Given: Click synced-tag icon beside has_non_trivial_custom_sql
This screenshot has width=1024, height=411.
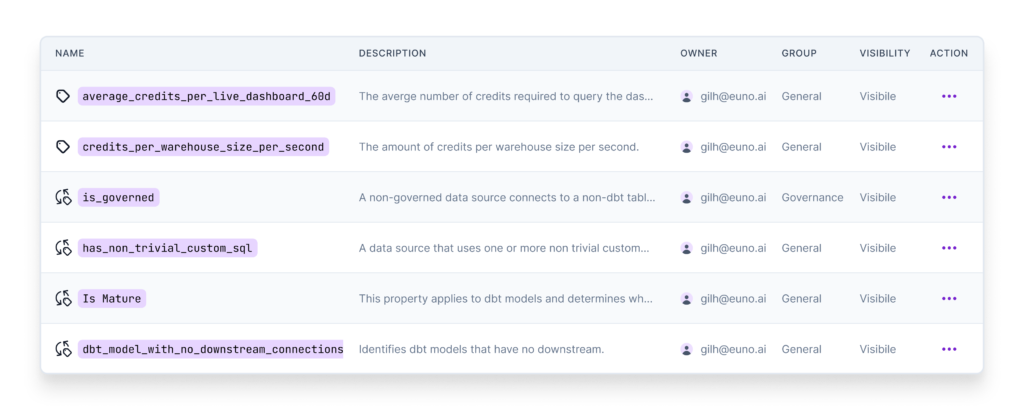Looking at the screenshot, I should (63, 248).
